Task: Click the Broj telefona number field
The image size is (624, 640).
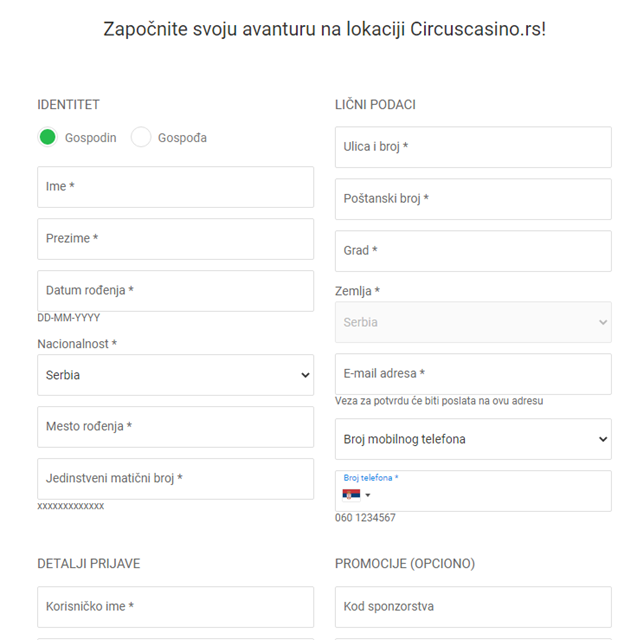Action: pyautogui.click(x=490, y=495)
